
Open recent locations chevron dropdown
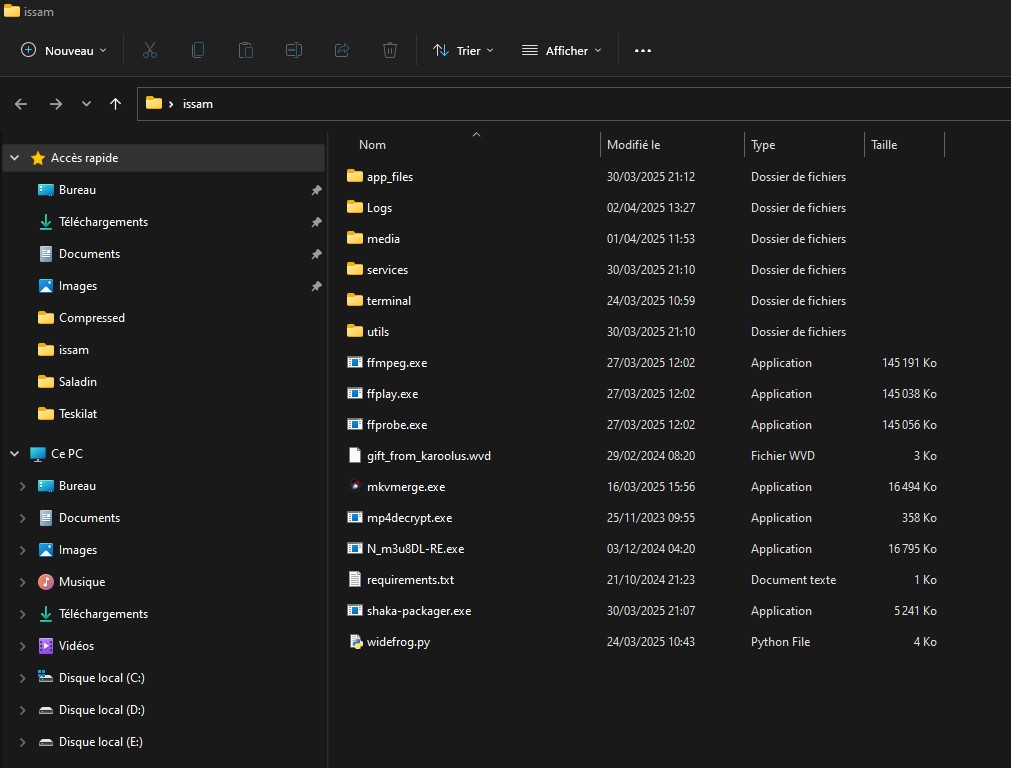click(x=86, y=104)
